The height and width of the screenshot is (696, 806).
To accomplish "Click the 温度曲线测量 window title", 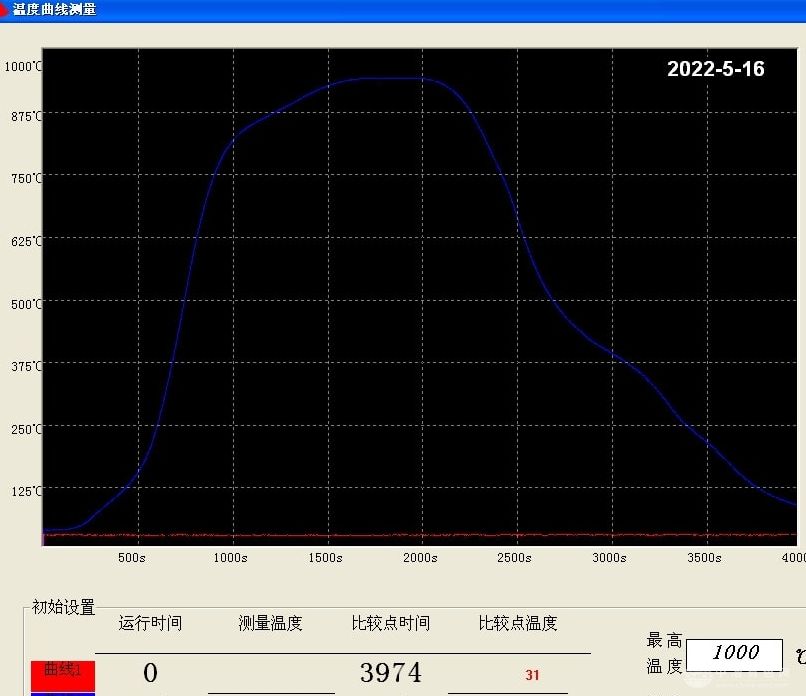I will tap(54, 9).
